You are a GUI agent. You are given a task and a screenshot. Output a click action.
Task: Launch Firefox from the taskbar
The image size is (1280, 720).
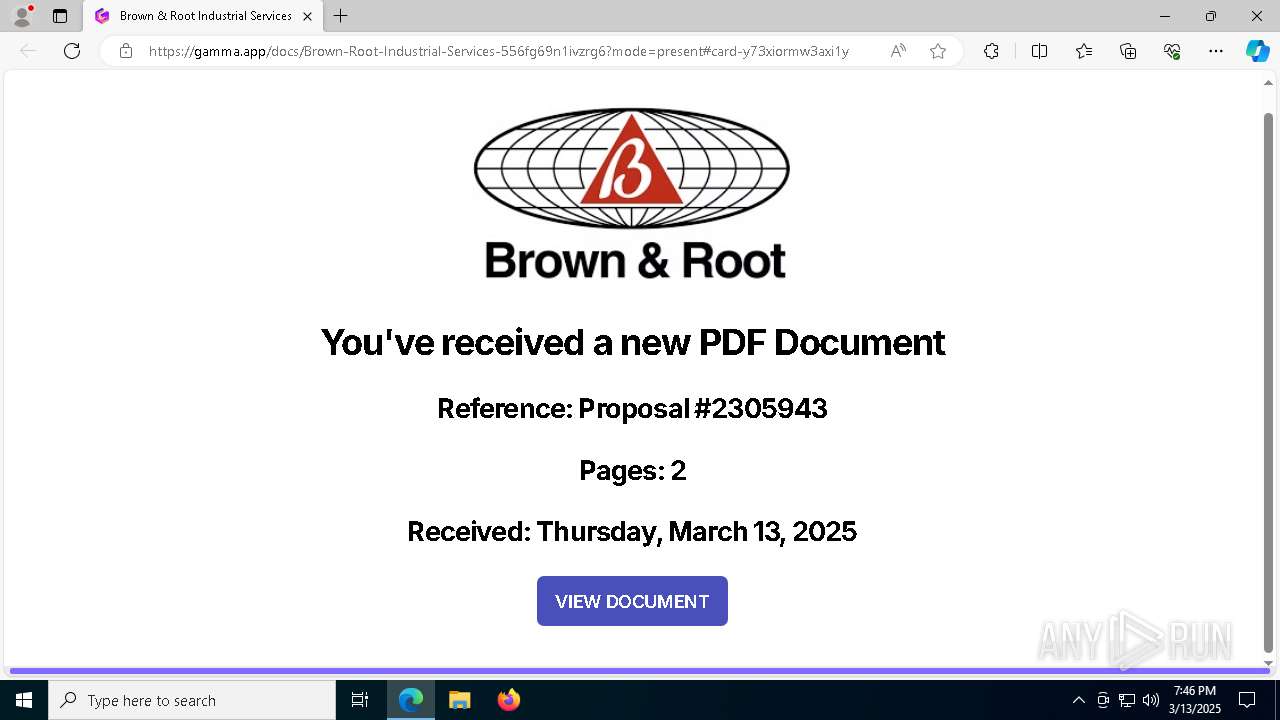point(508,700)
